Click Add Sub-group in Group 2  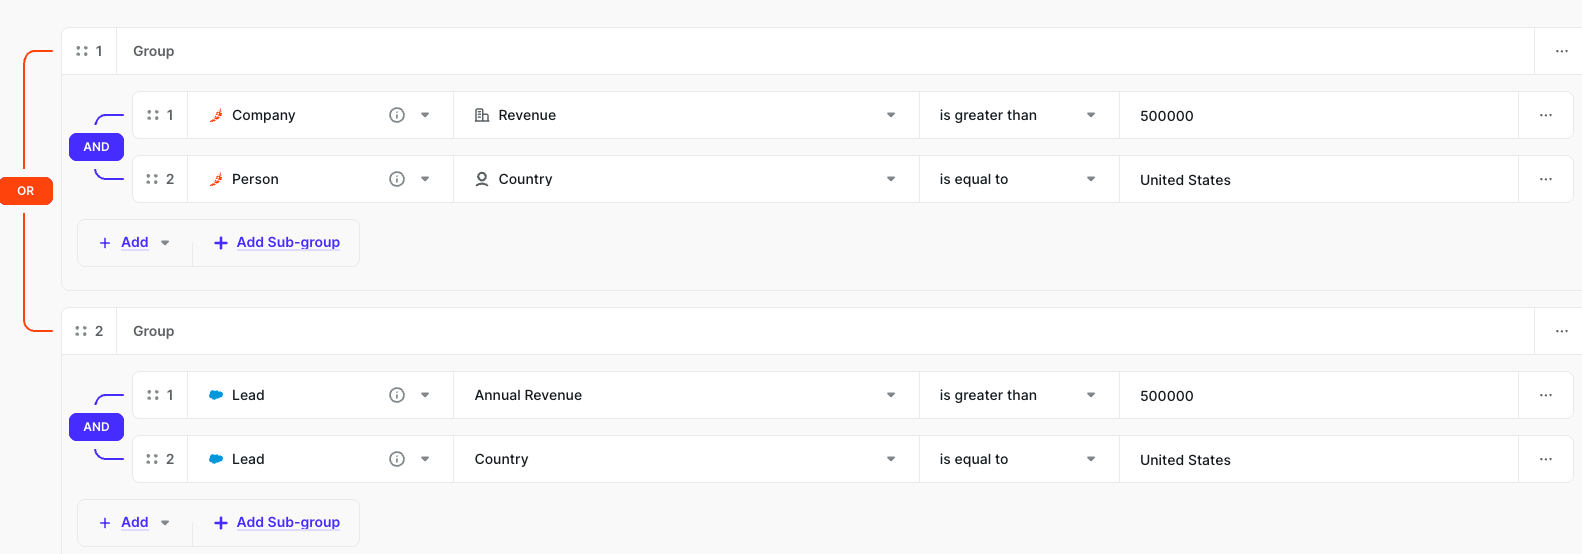tap(277, 523)
